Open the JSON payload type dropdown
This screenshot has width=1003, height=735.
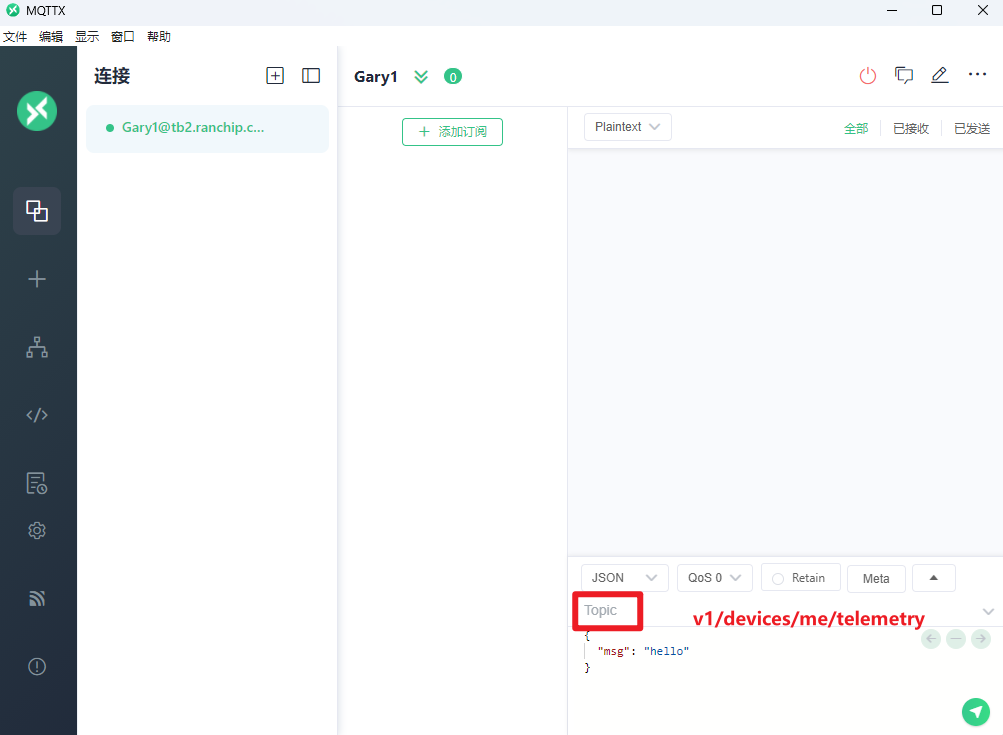coord(624,578)
